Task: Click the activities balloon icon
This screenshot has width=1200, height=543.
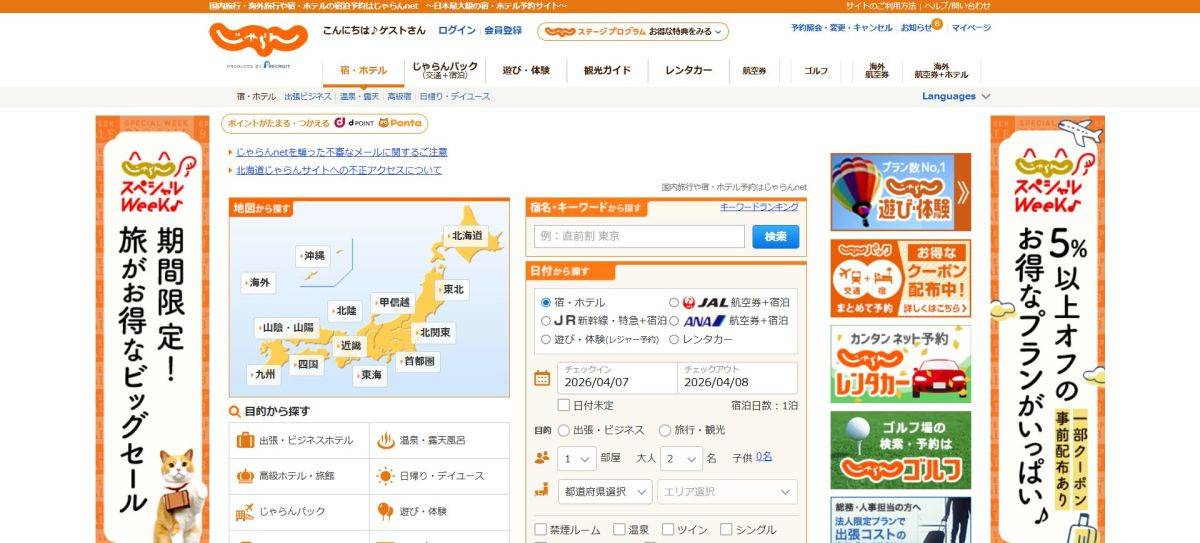Action: (x=386, y=512)
